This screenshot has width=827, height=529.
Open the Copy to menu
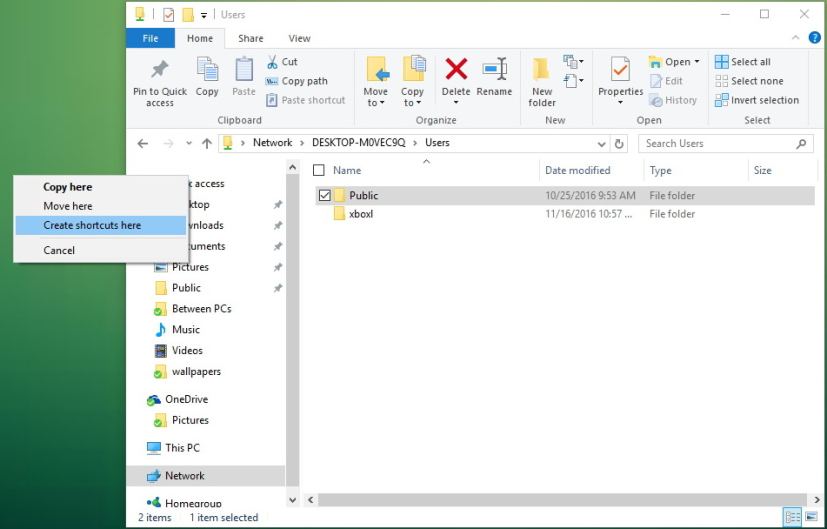coord(412,81)
